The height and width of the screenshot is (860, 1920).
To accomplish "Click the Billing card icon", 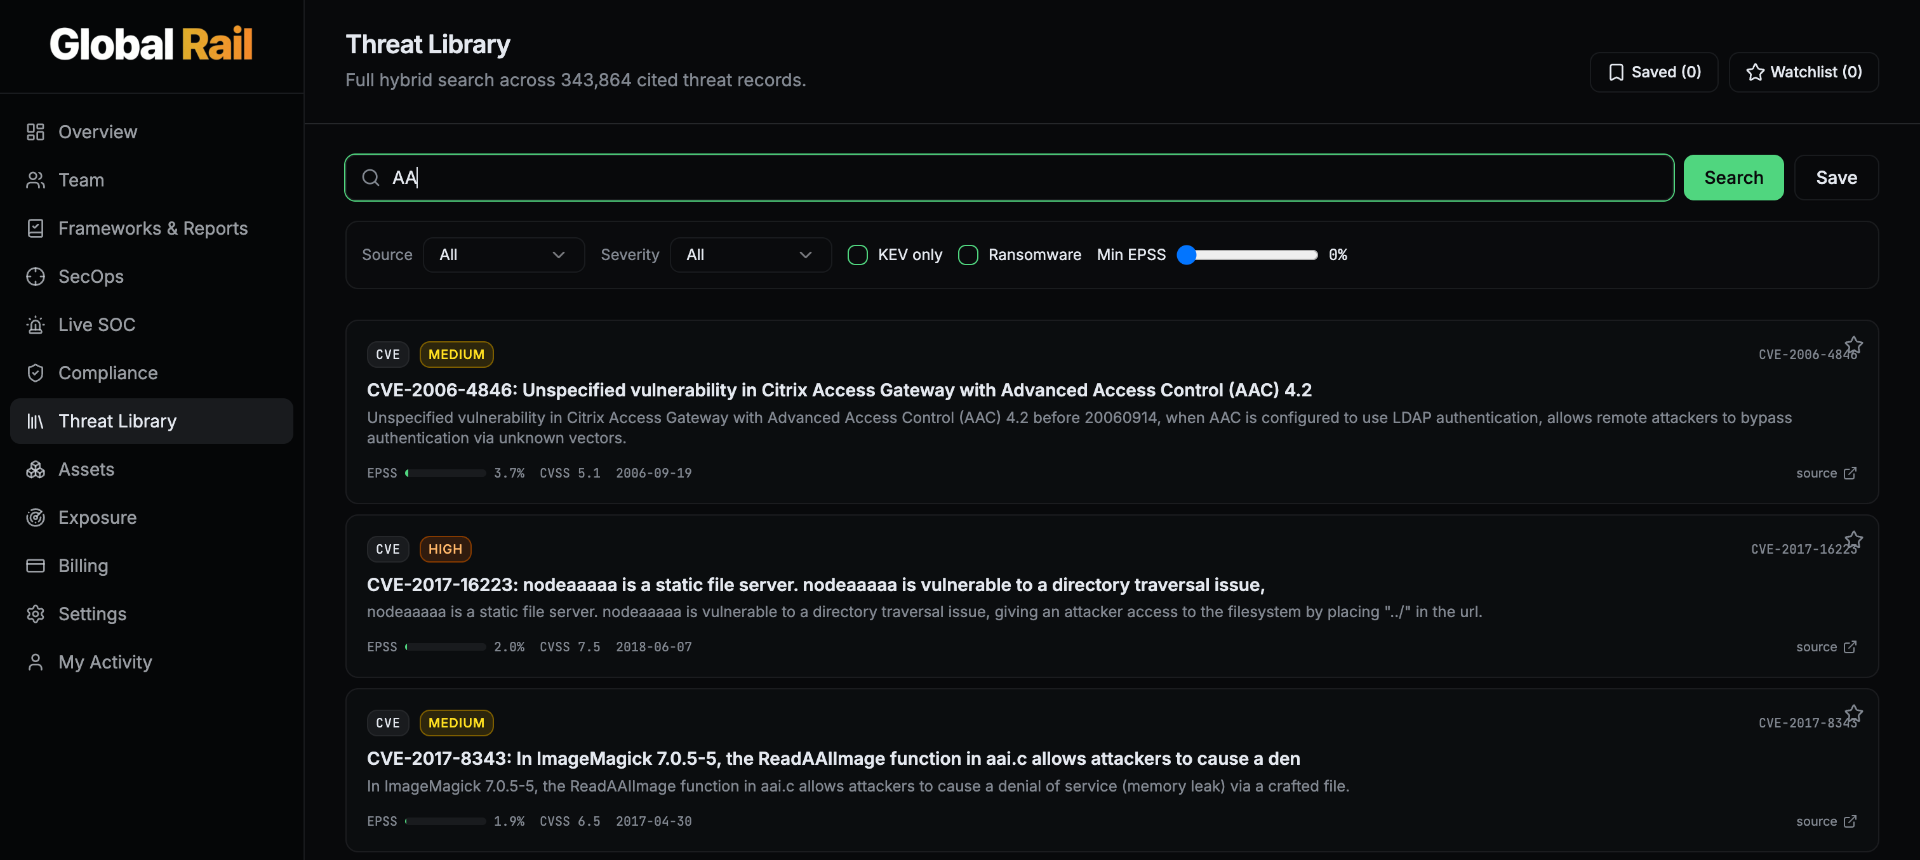I will (x=36, y=566).
